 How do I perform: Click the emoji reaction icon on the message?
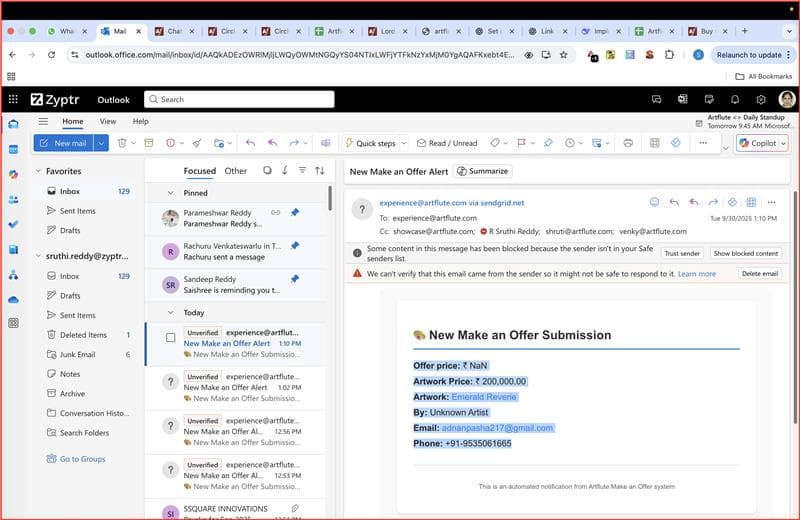pyautogui.click(x=655, y=202)
